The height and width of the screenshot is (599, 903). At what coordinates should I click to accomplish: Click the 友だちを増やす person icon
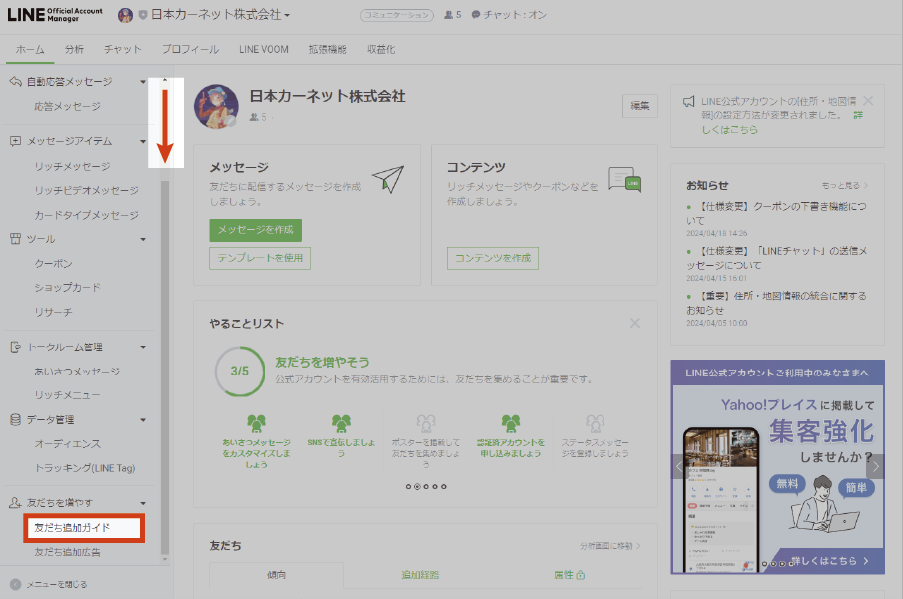pyautogui.click(x=16, y=503)
